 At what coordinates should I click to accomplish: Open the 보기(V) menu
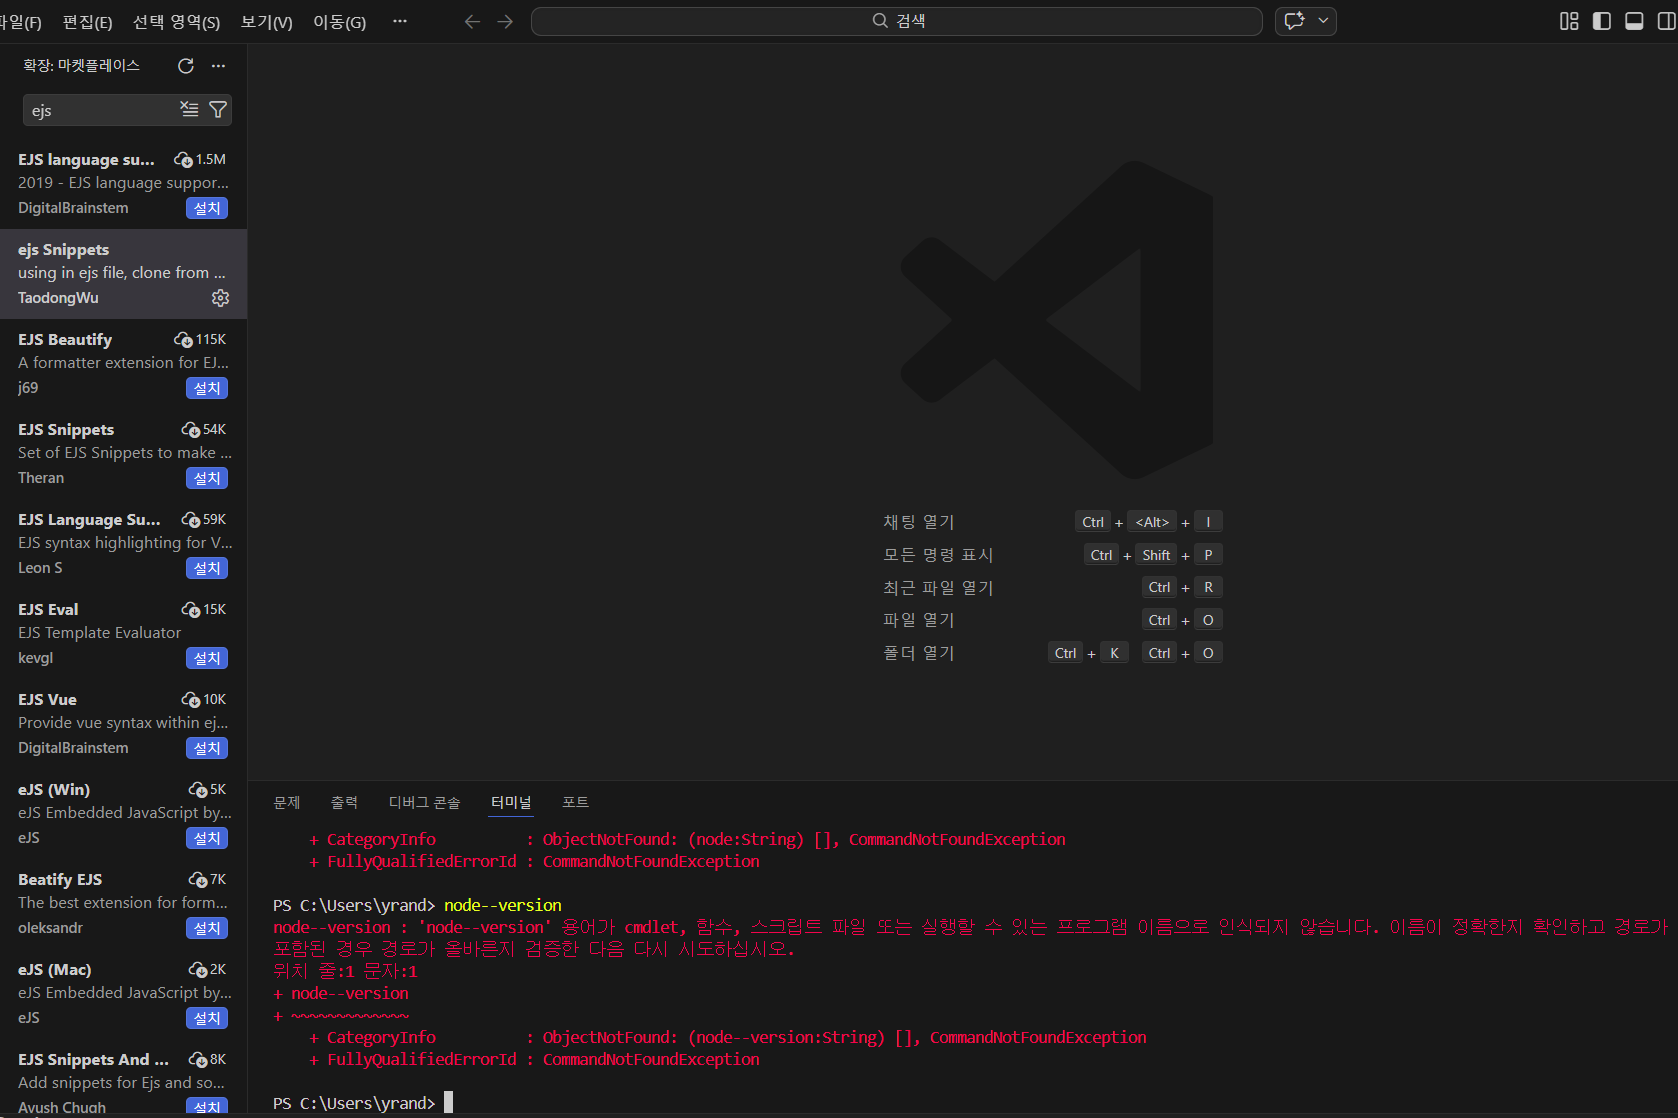click(x=266, y=22)
